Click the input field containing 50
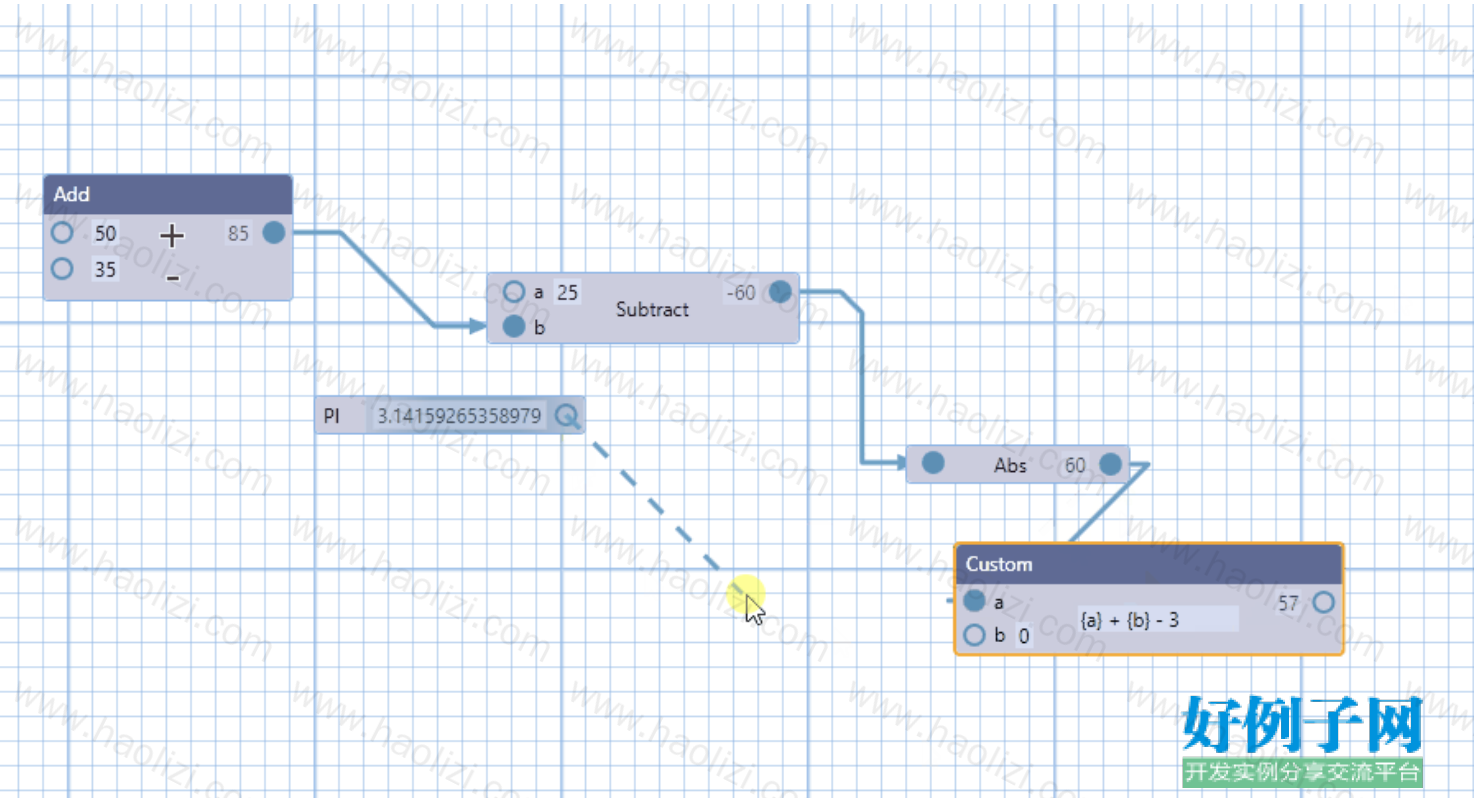The height and width of the screenshot is (798, 1474). point(105,234)
